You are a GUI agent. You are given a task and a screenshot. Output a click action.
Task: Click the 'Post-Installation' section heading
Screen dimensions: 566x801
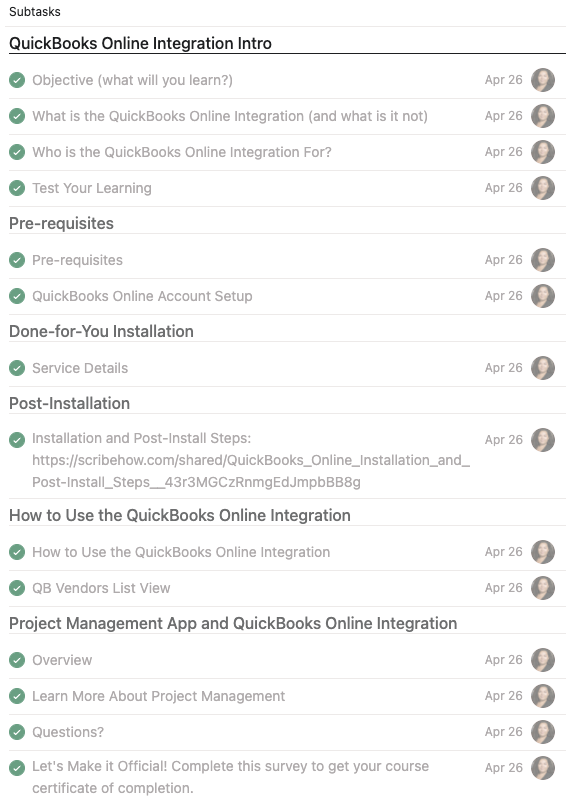[69, 404]
